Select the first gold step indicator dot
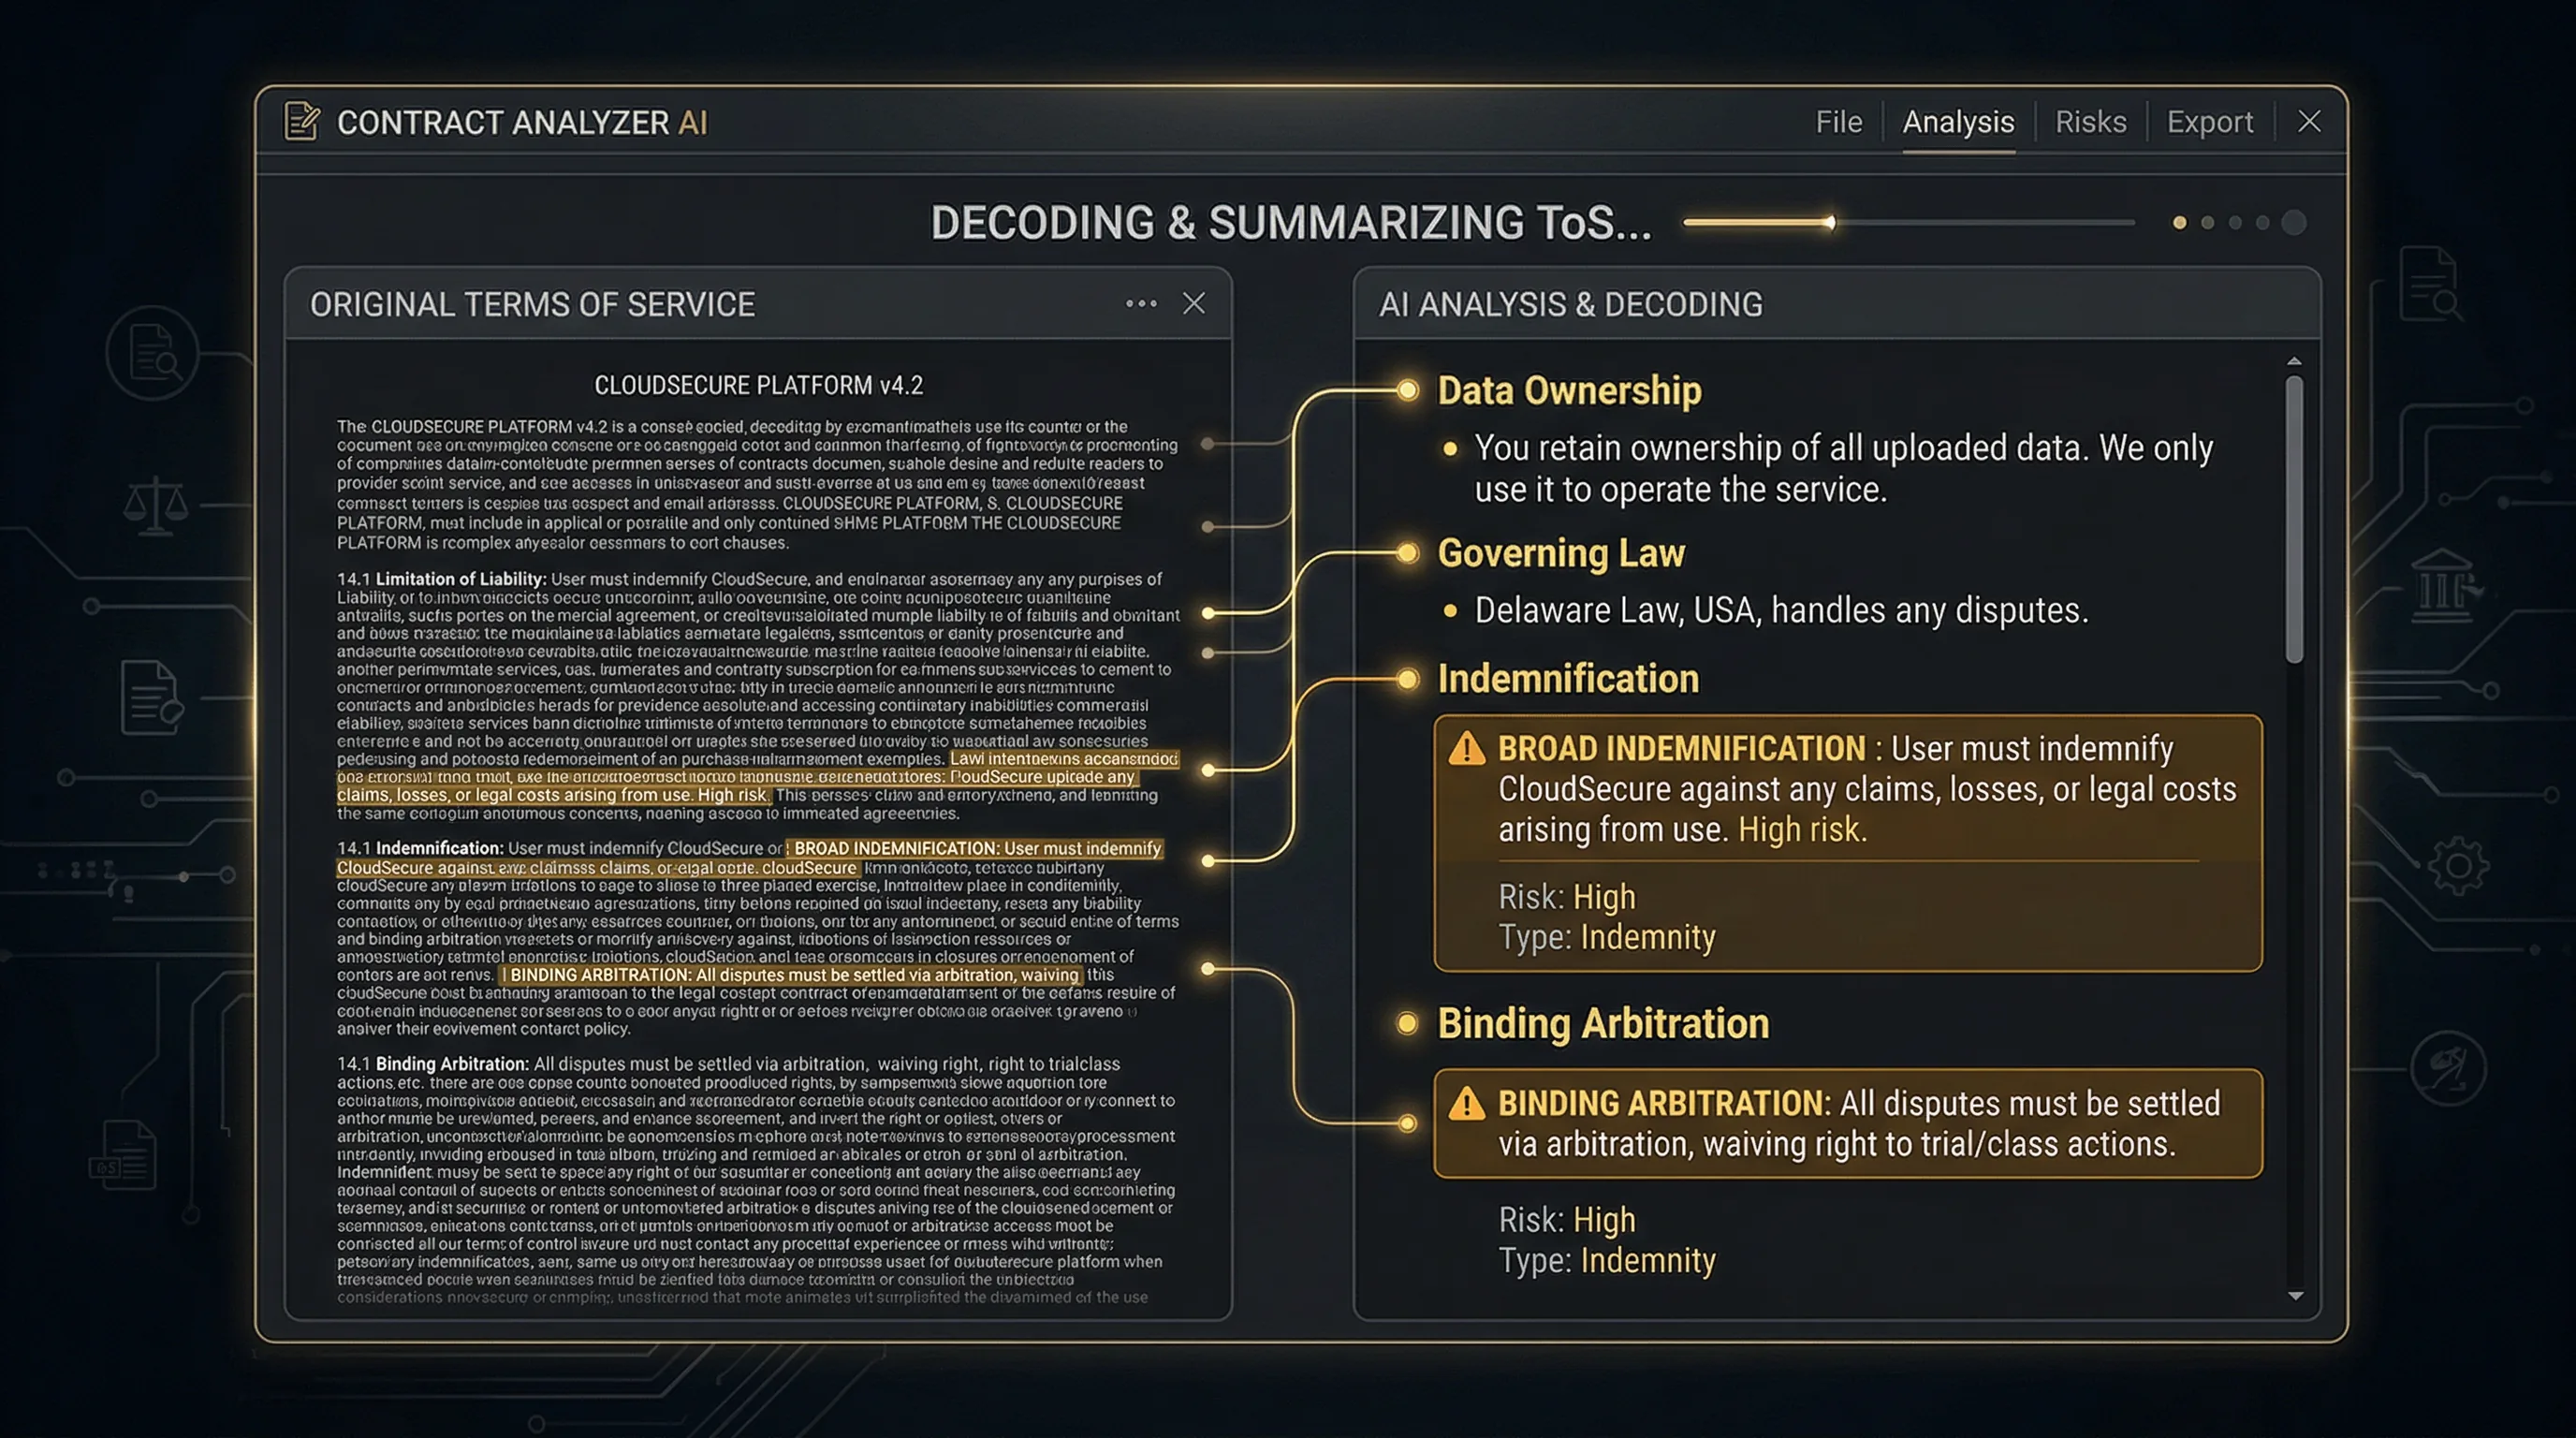 pyautogui.click(x=2179, y=222)
